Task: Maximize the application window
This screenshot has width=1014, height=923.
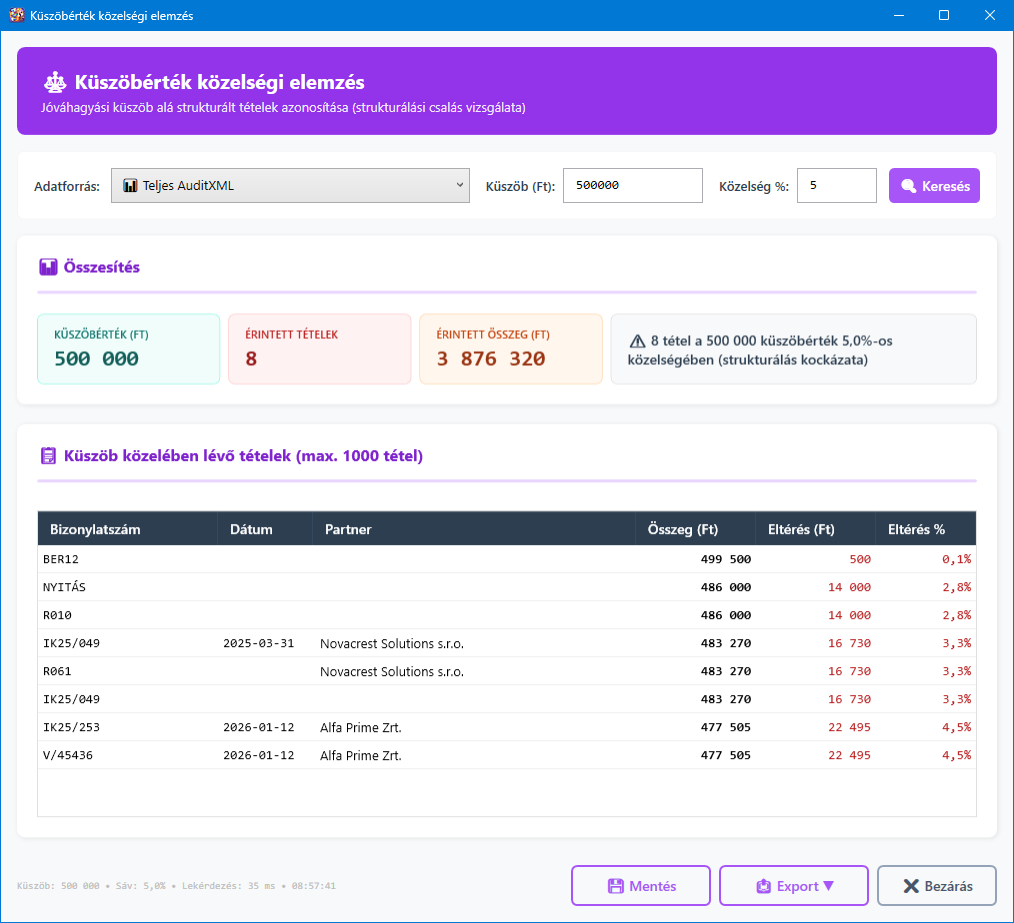Action: coord(943,16)
